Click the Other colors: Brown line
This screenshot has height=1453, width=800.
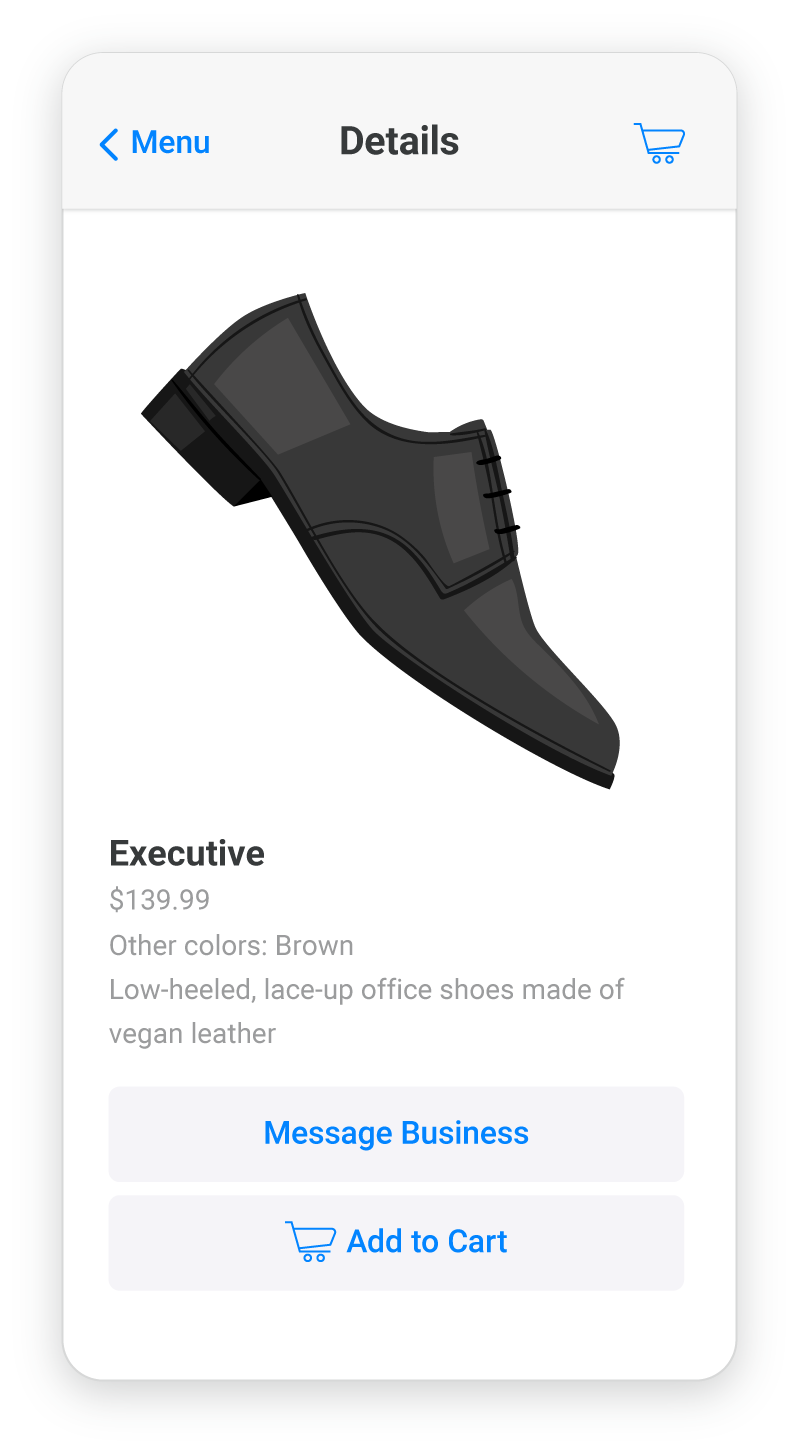click(x=231, y=946)
